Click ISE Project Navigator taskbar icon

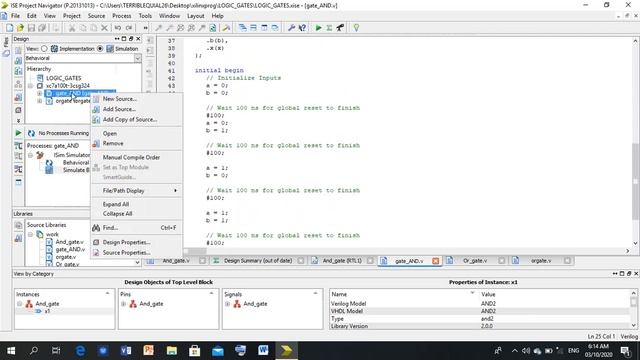[x=286, y=351]
